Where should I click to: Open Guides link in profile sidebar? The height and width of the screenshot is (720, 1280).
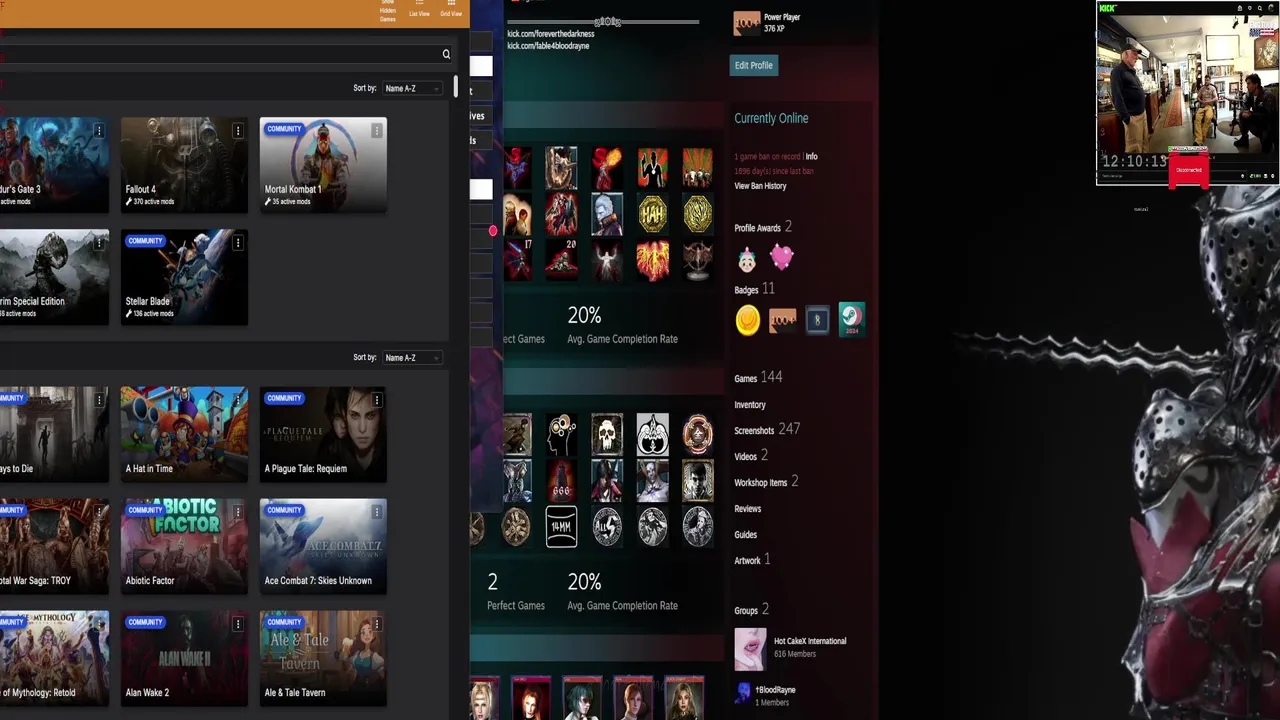(x=746, y=535)
